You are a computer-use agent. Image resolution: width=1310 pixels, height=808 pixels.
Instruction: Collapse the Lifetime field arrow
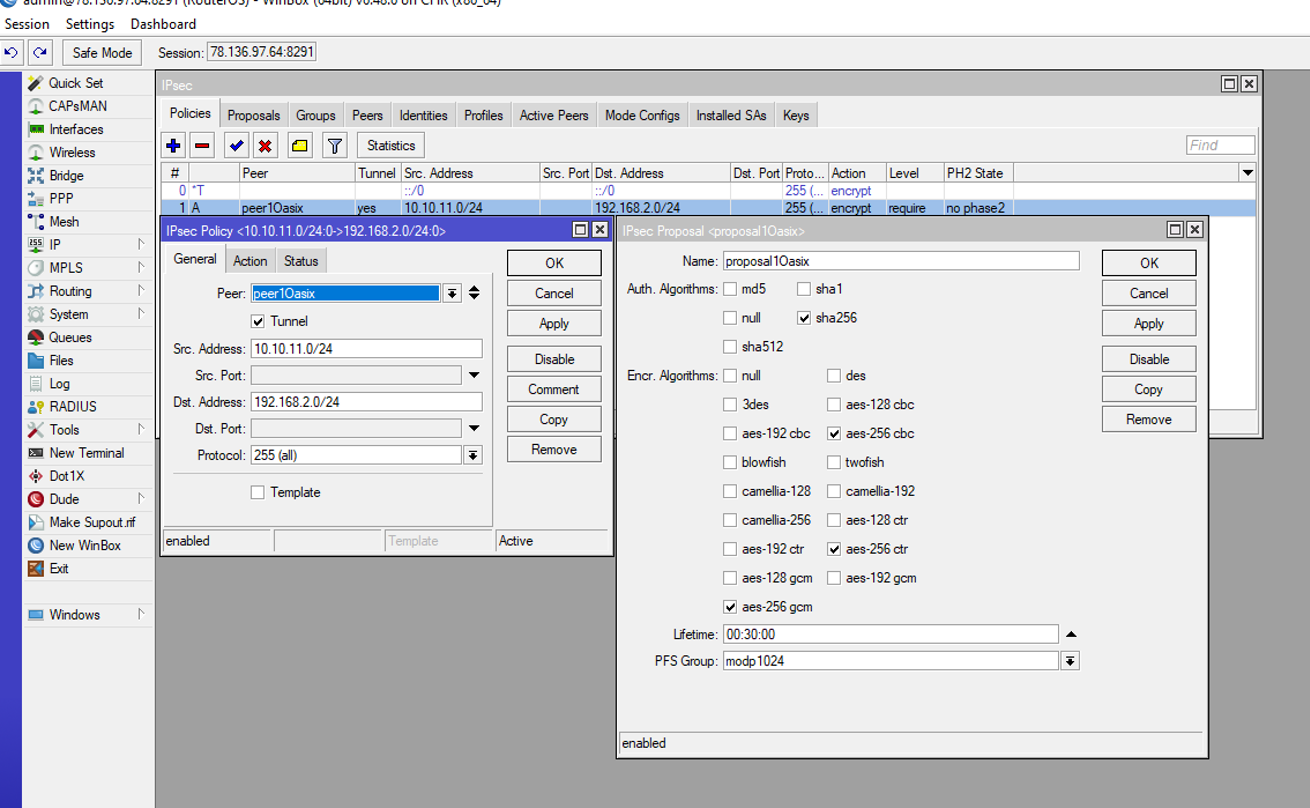(x=1071, y=634)
